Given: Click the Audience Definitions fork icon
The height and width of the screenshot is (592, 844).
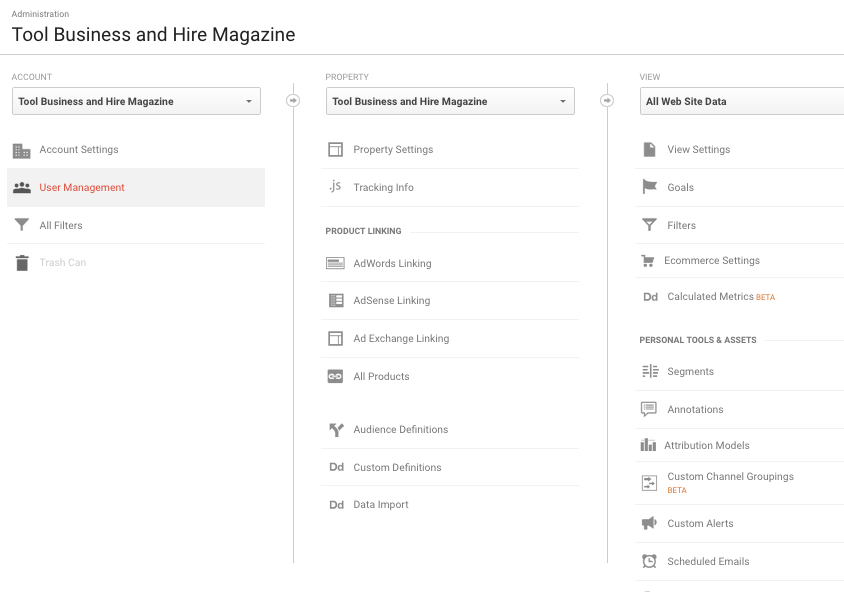Looking at the screenshot, I should [x=336, y=429].
